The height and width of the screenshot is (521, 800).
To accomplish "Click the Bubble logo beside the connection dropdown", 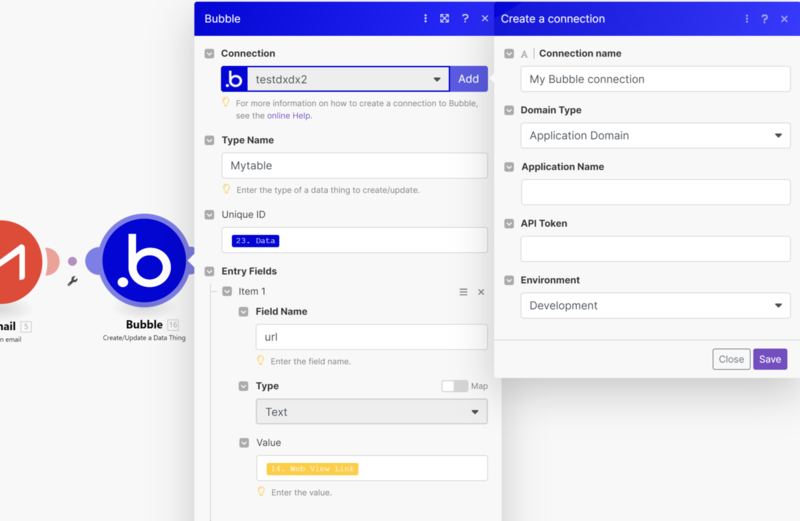I will [x=234, y=79].
